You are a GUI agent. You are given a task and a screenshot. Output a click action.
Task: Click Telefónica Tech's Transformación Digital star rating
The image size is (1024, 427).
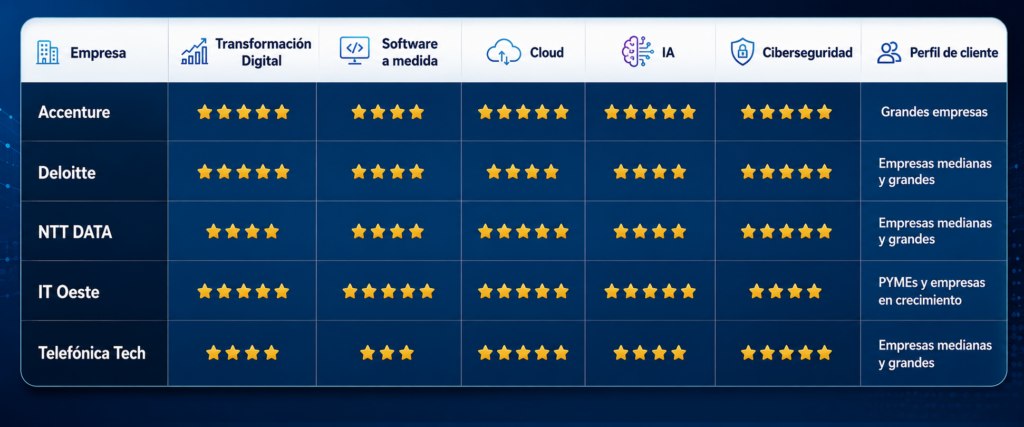point(243,353)
